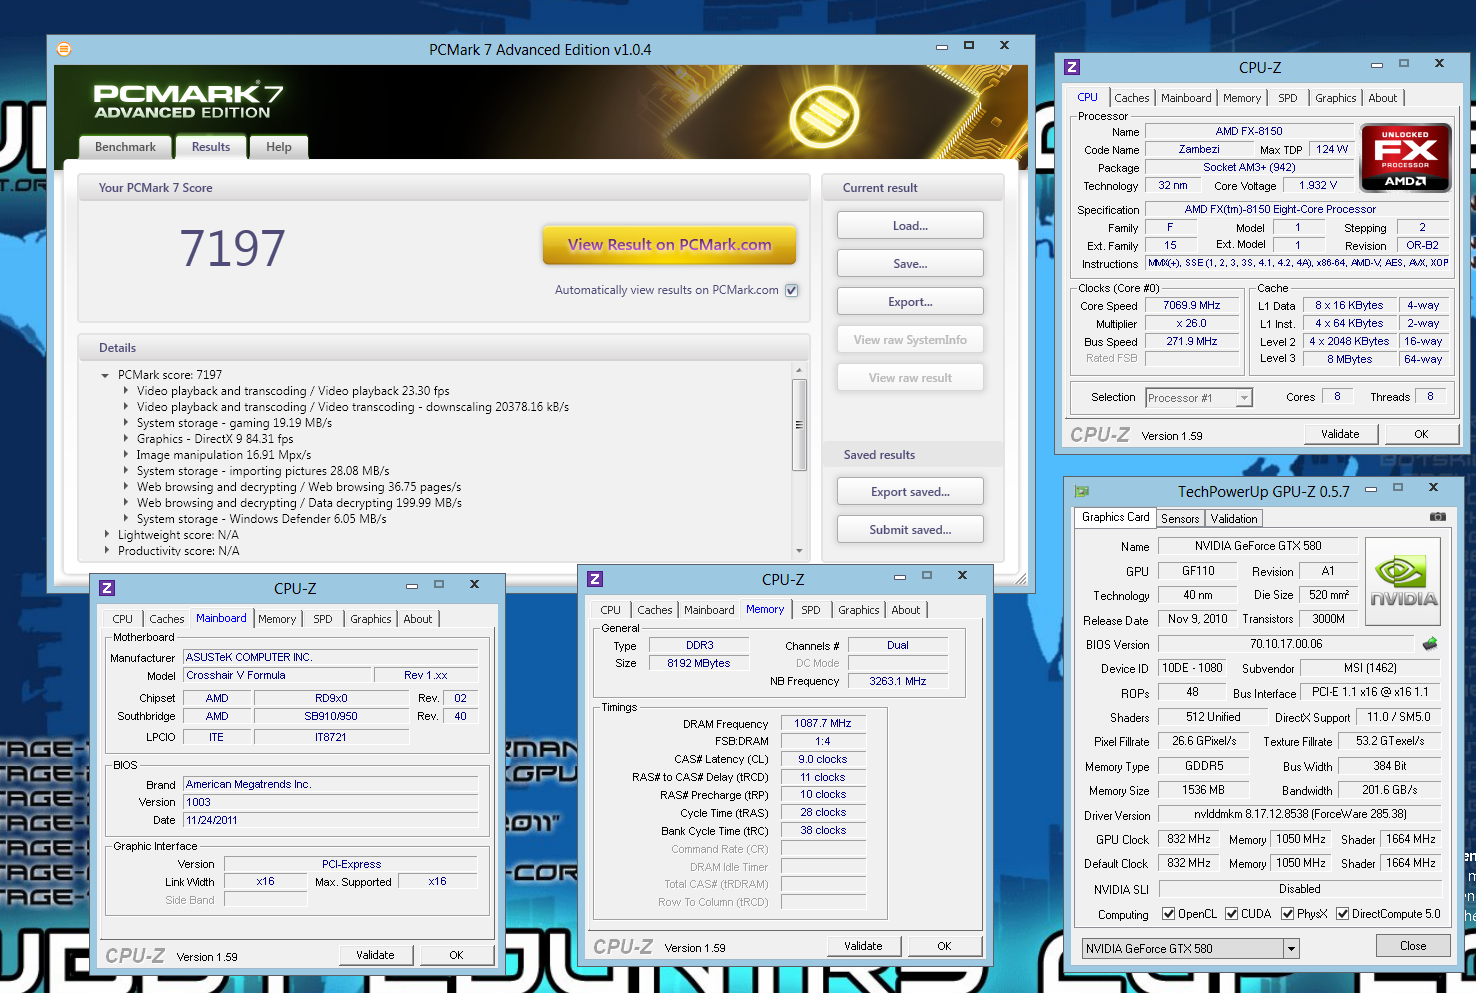
Task: Click Close button in GPU-Z
Action: tap(1413, 946)
